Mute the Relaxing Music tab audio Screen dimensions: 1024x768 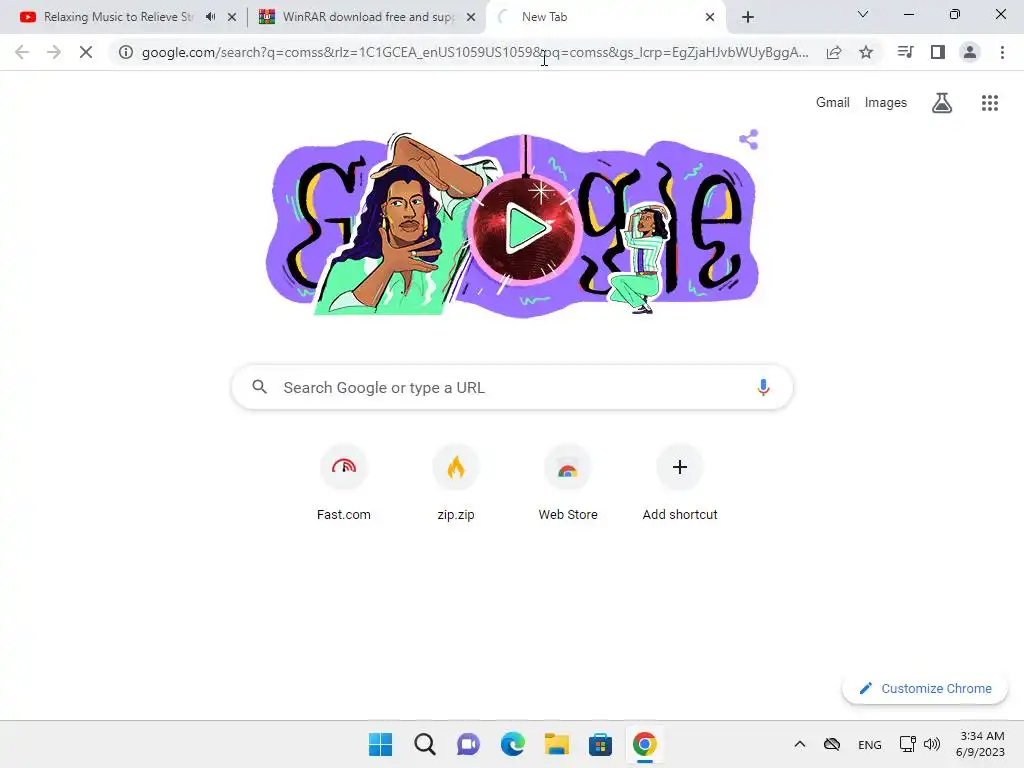coord(210,17)
